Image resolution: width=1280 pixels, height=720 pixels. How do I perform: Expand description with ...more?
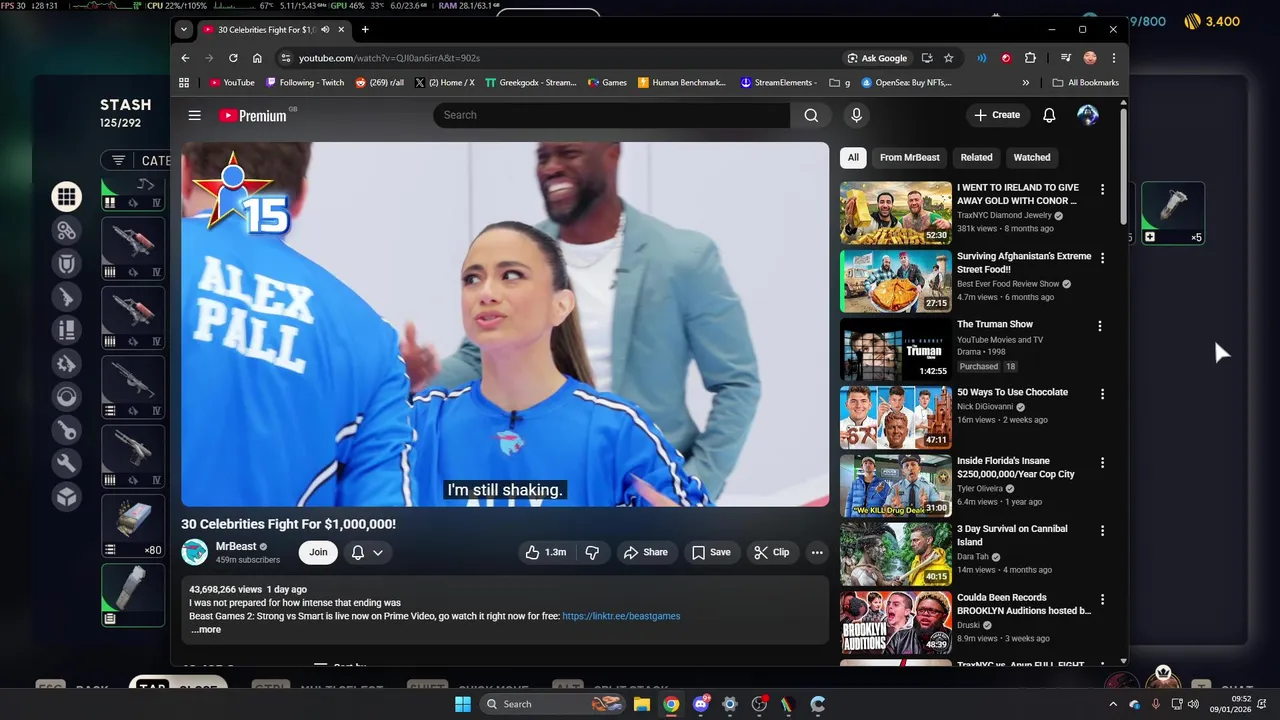coord(206,630)
